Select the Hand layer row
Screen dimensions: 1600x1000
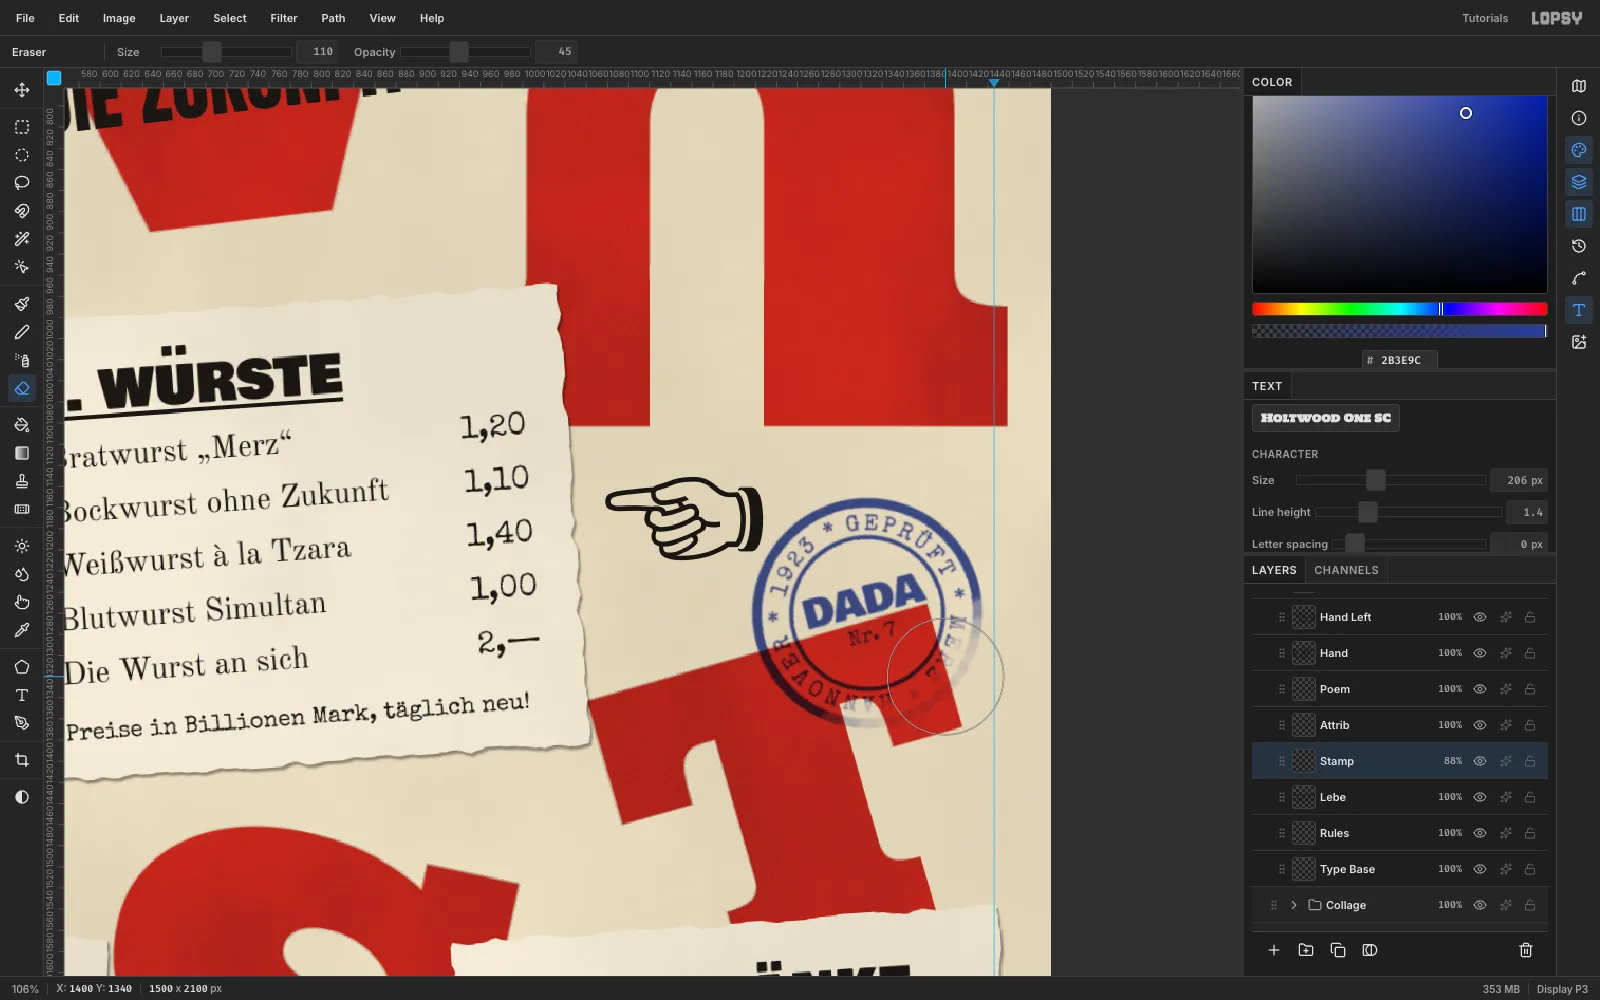[1400, 653]
